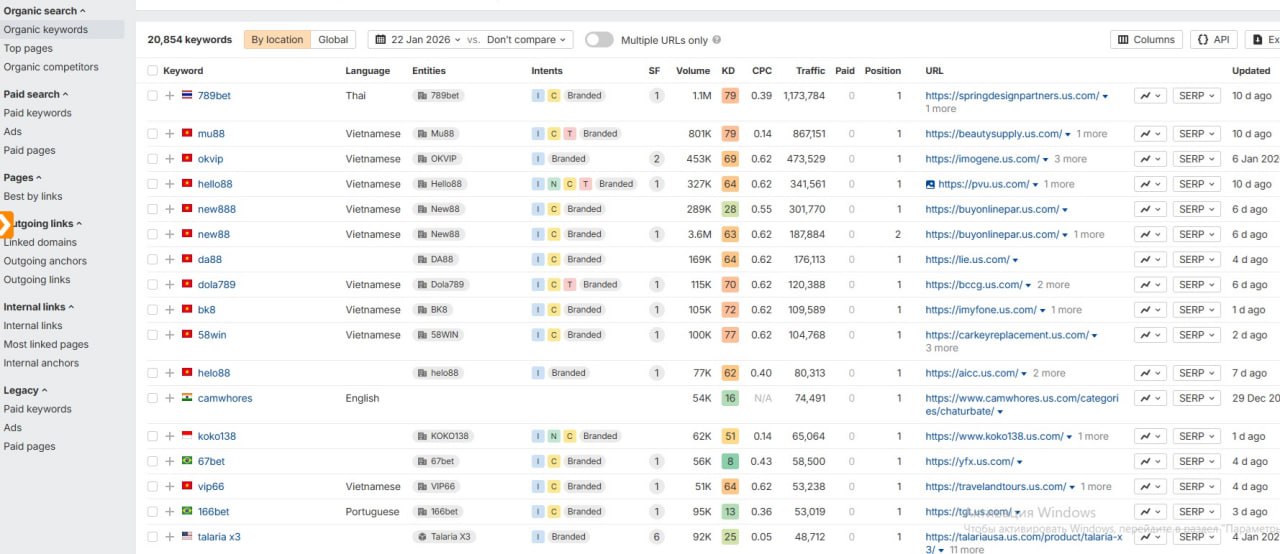The width and height of the screenshot is (1280, 554).
Task: Sort table by Volume column header
Action: click(x=693, y=71)
